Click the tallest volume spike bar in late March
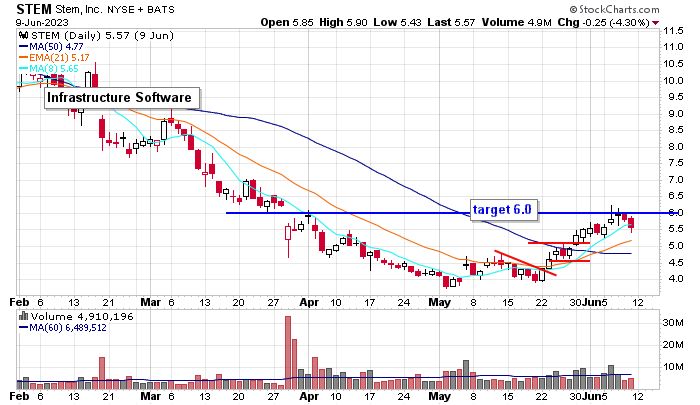This screenshot has width=700, height=405. [x=288, y=353]
